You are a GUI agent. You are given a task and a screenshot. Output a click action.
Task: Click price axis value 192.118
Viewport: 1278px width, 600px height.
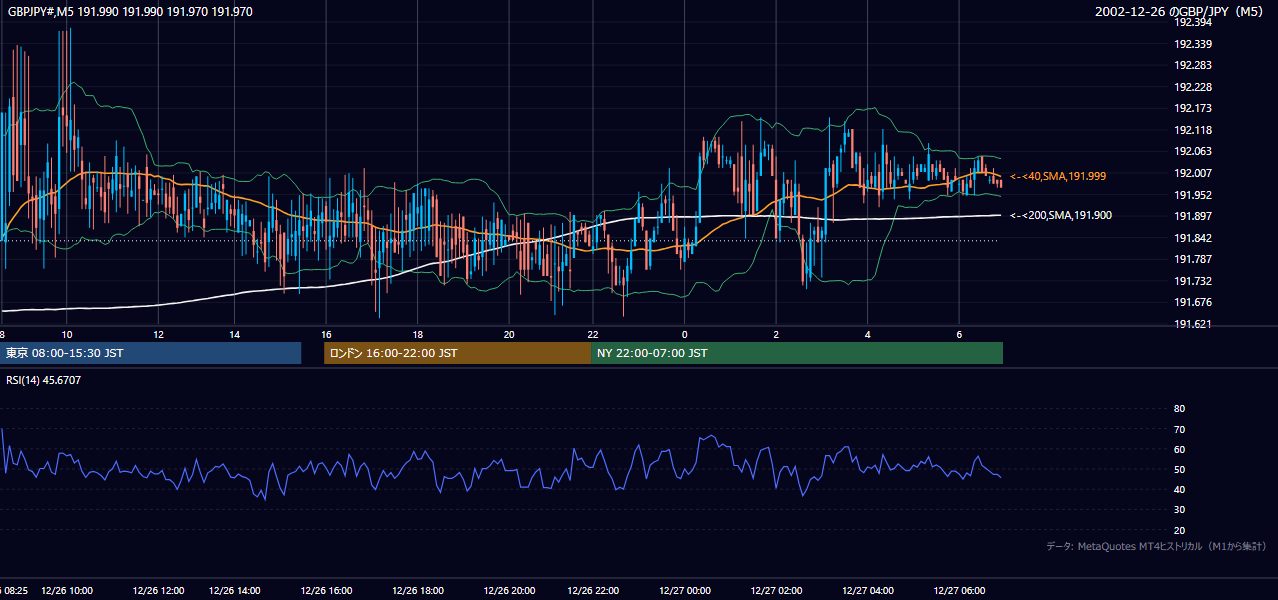click(x=1193, y=130)
